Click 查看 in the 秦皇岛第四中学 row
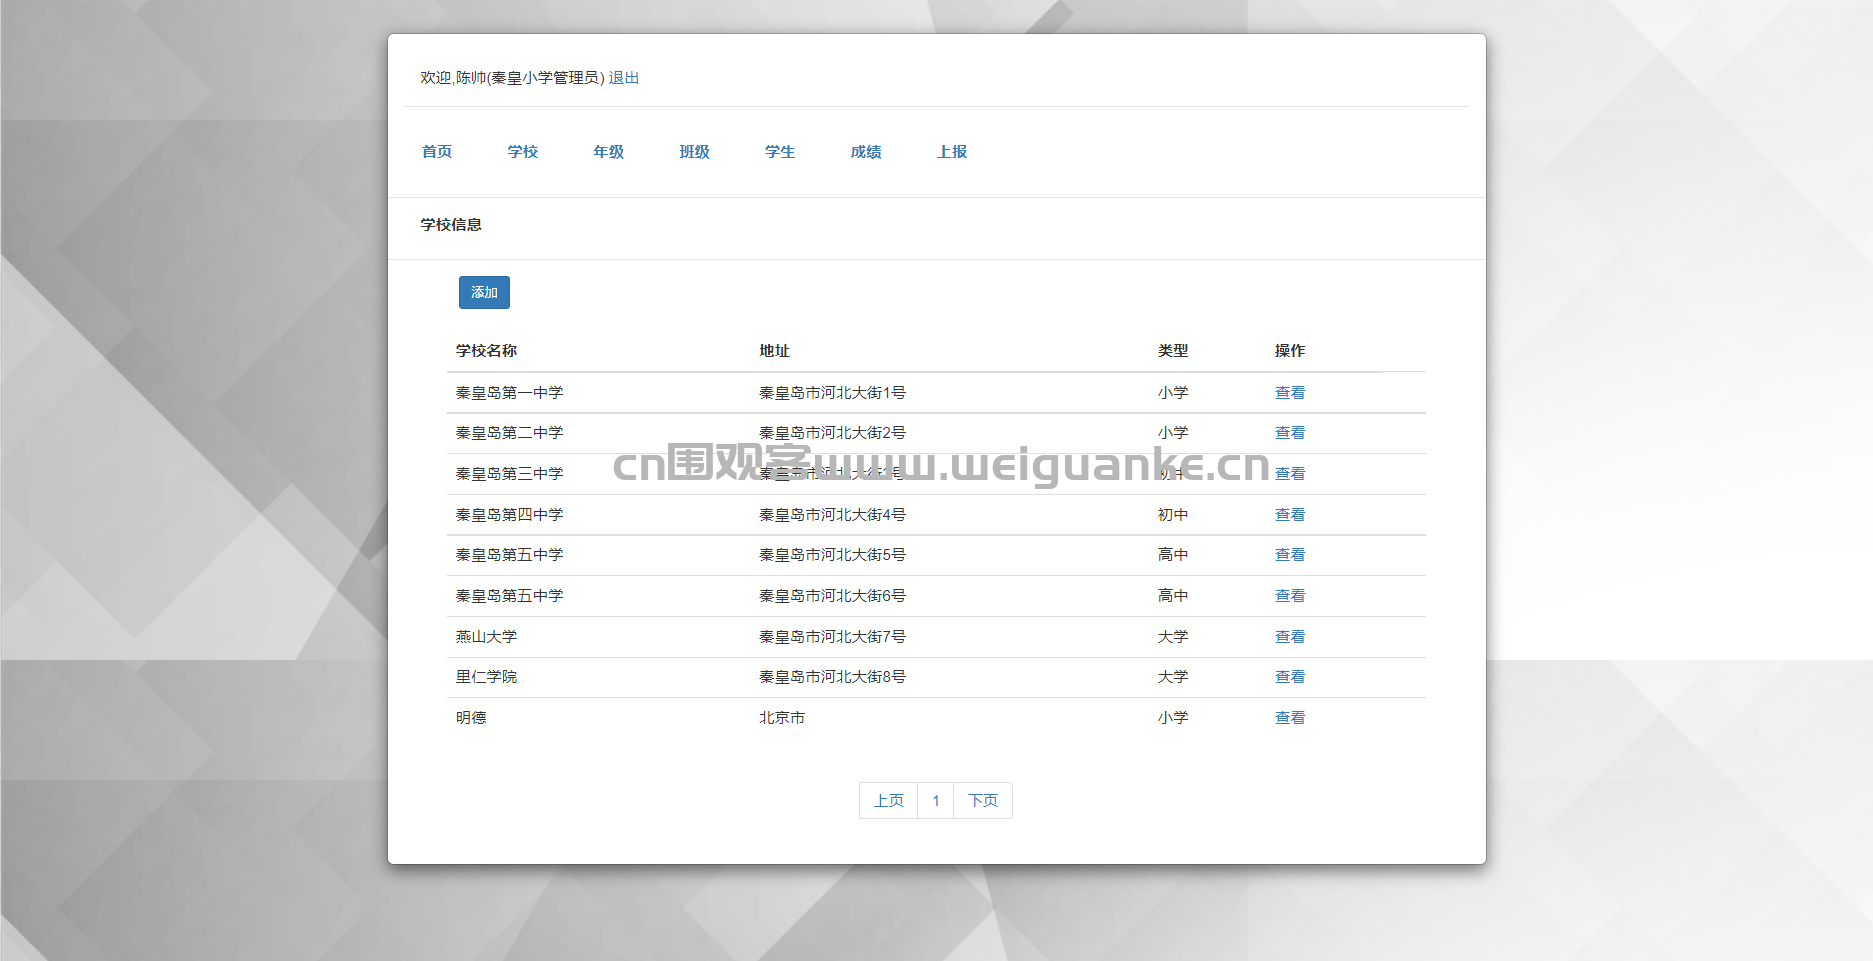Viewport: 1873px width, 961px height. tap(1290, 515)
